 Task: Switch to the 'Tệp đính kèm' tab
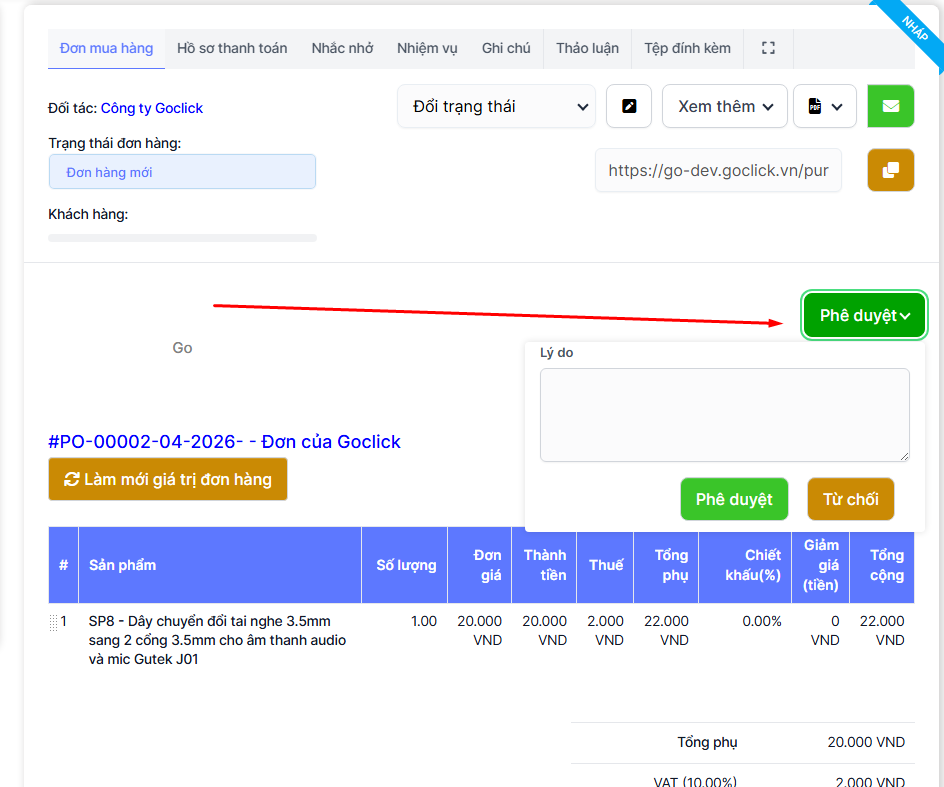click(687, 48)
